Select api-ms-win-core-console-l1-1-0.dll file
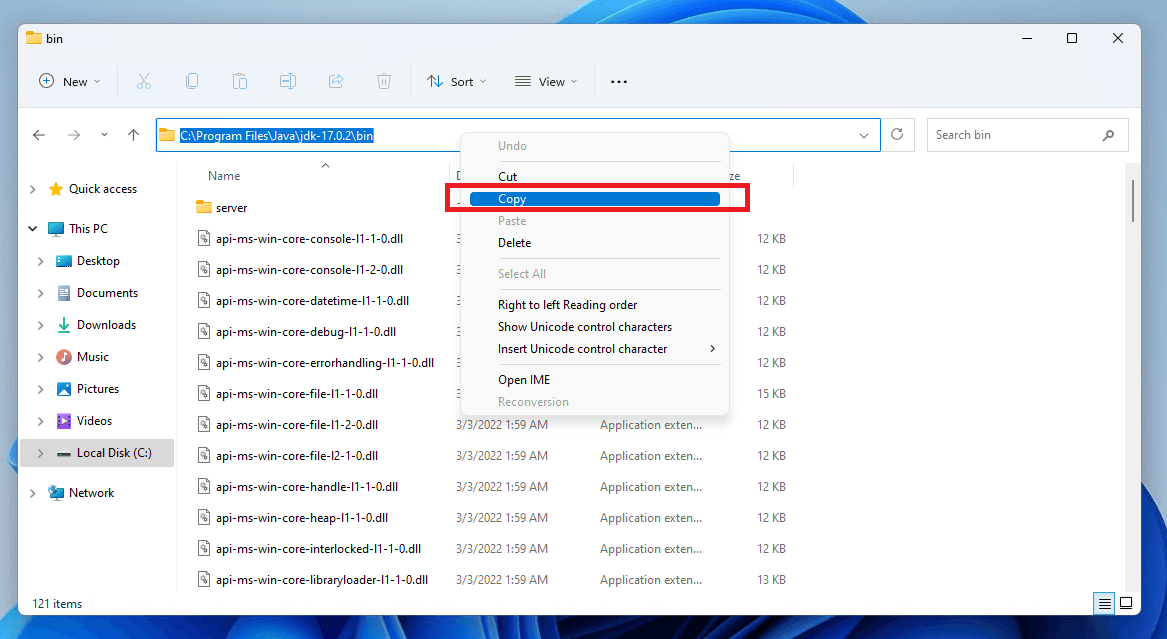1167x639 pixels. [310, 239]
